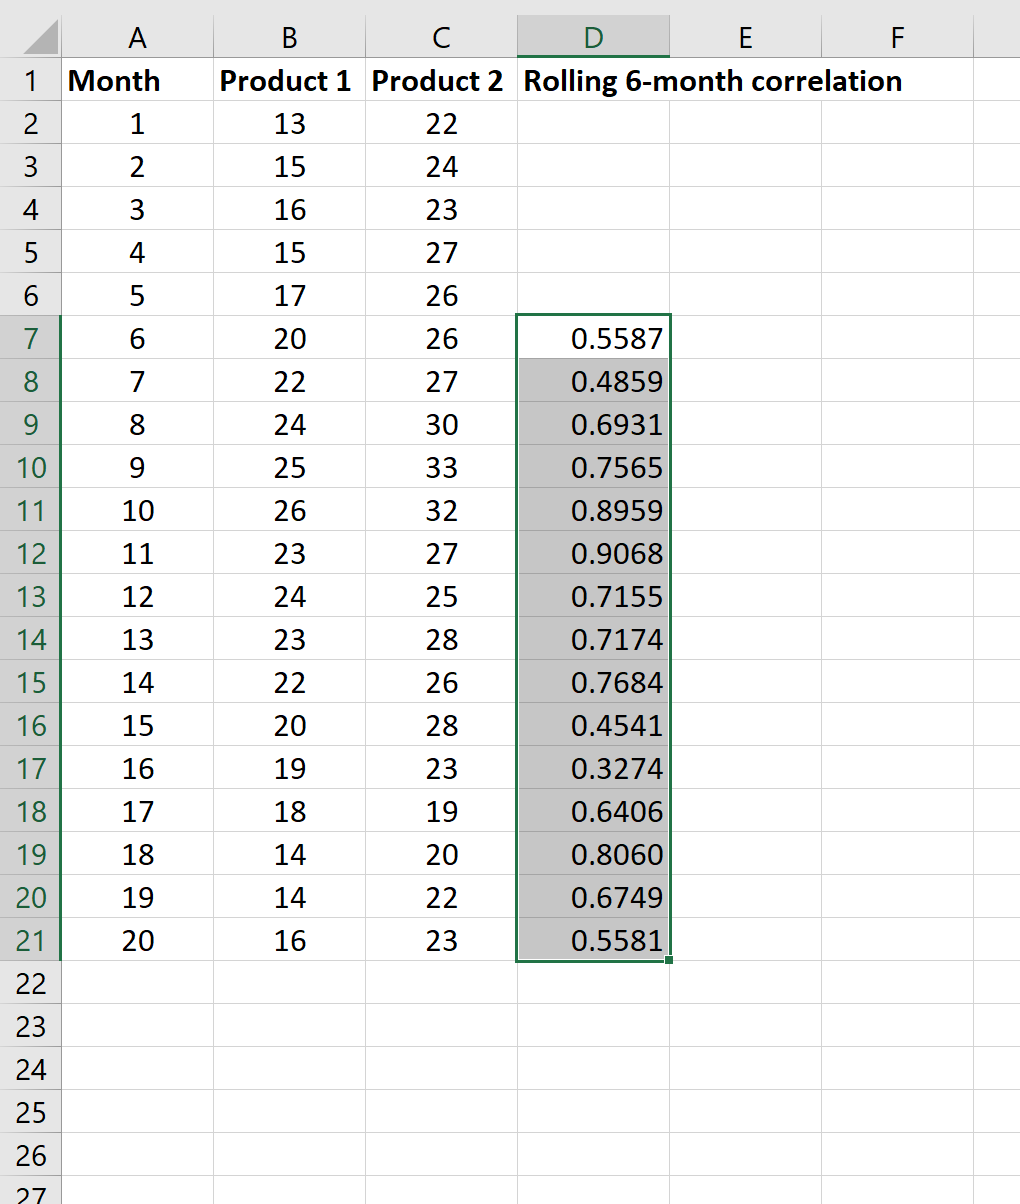
Task: Select row header 1
Action: pyautogui.click(x=30, y=81)
